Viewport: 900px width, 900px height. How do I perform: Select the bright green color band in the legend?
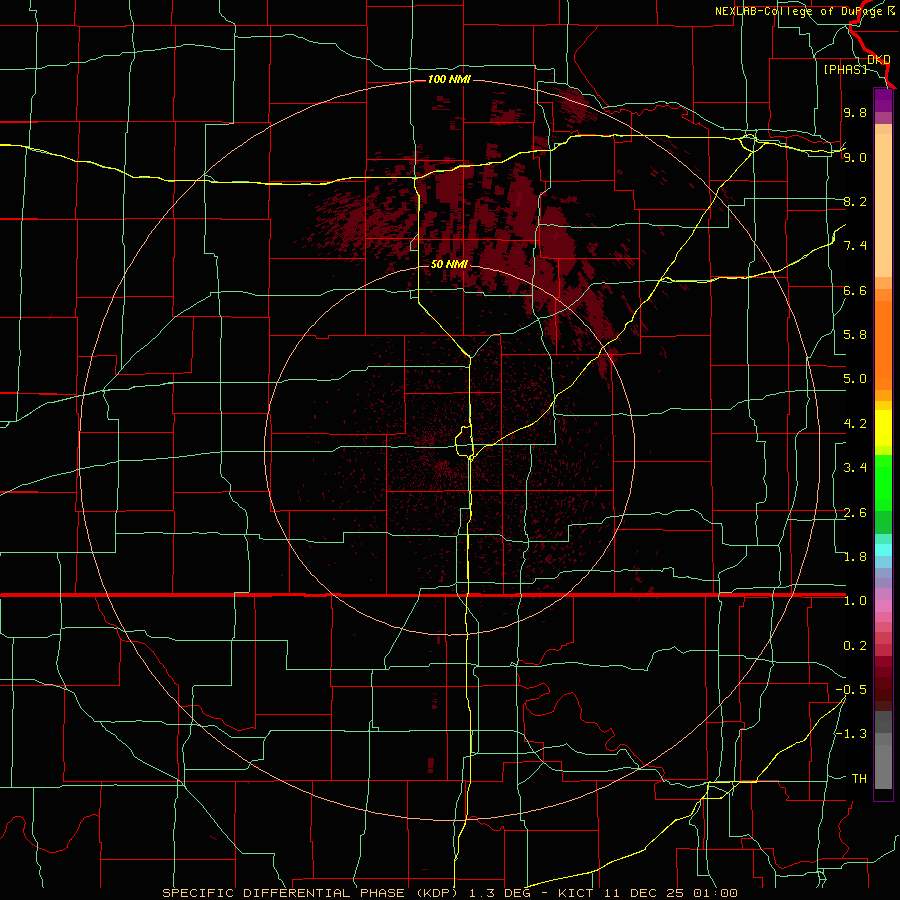[x=883, y=482]
